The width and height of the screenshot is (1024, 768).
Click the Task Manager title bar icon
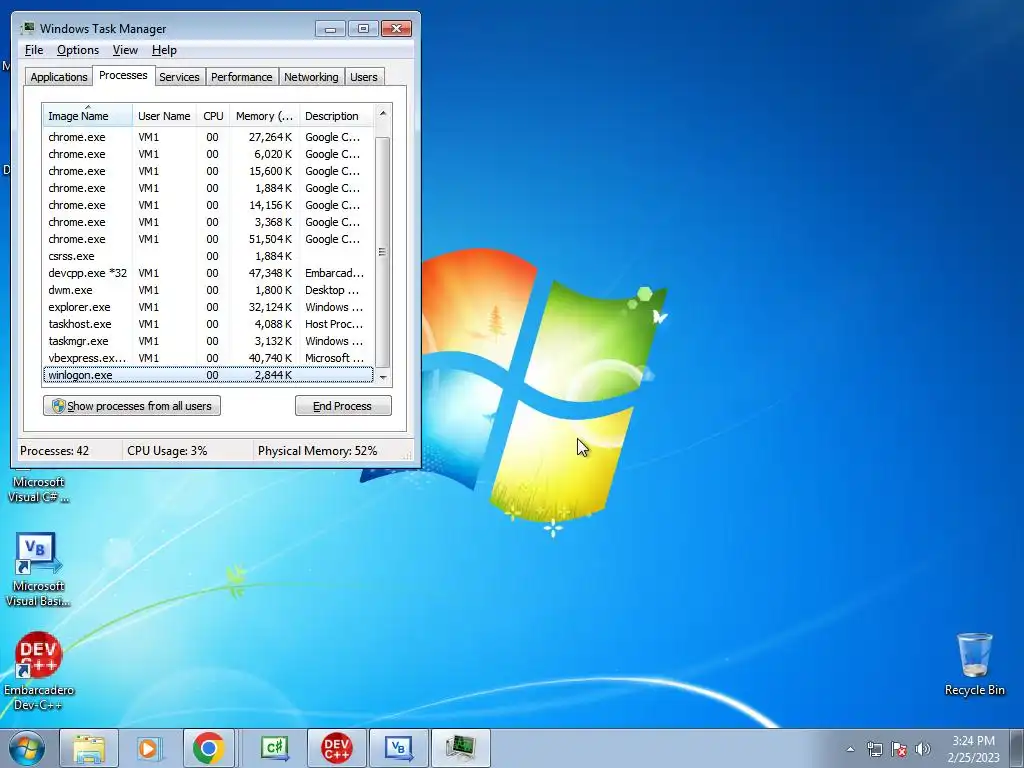tap(27, 29)
